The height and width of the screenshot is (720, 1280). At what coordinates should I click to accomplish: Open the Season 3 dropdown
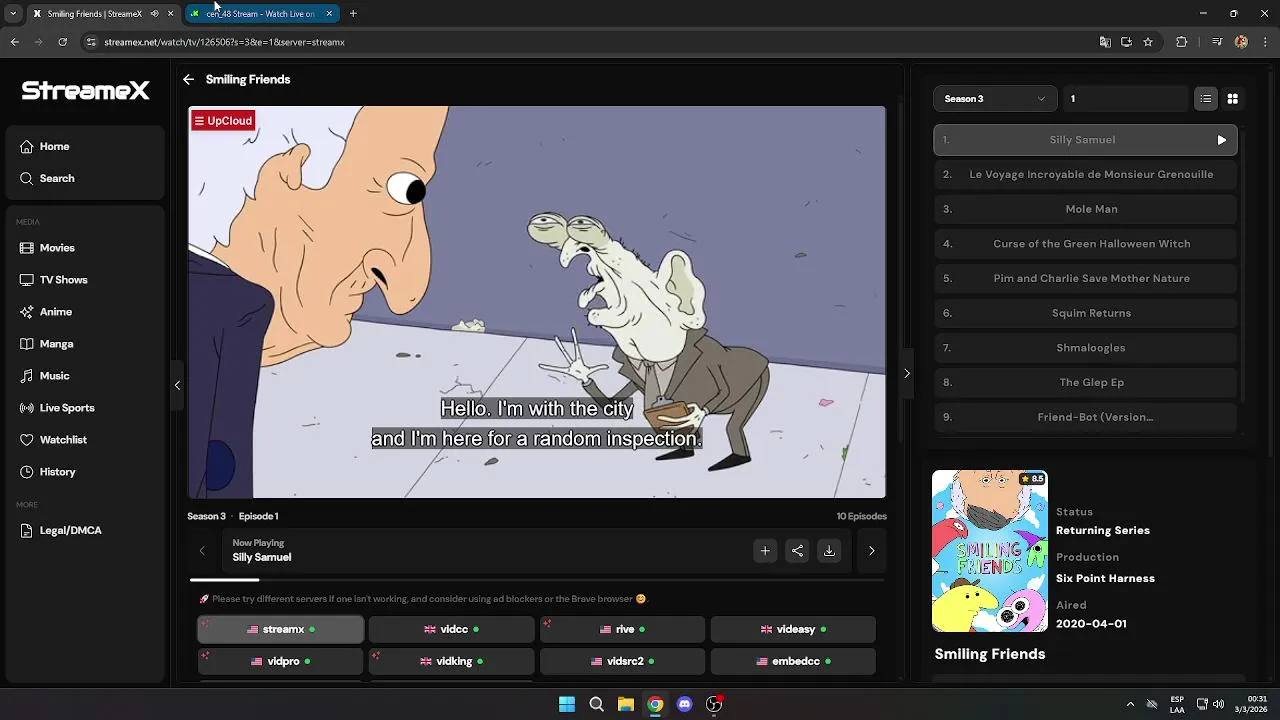click(x=995, y=99)
